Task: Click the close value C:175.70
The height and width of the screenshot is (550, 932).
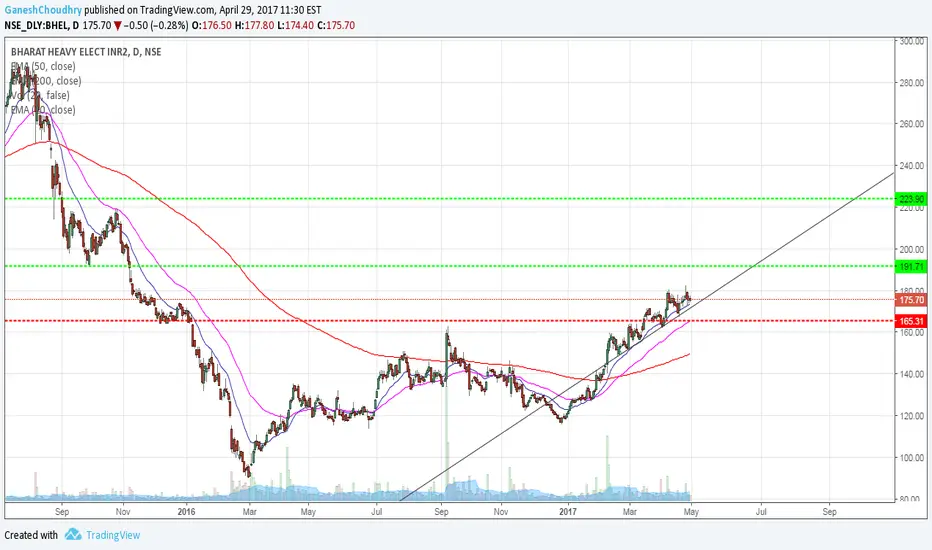Action: [336, 26]
